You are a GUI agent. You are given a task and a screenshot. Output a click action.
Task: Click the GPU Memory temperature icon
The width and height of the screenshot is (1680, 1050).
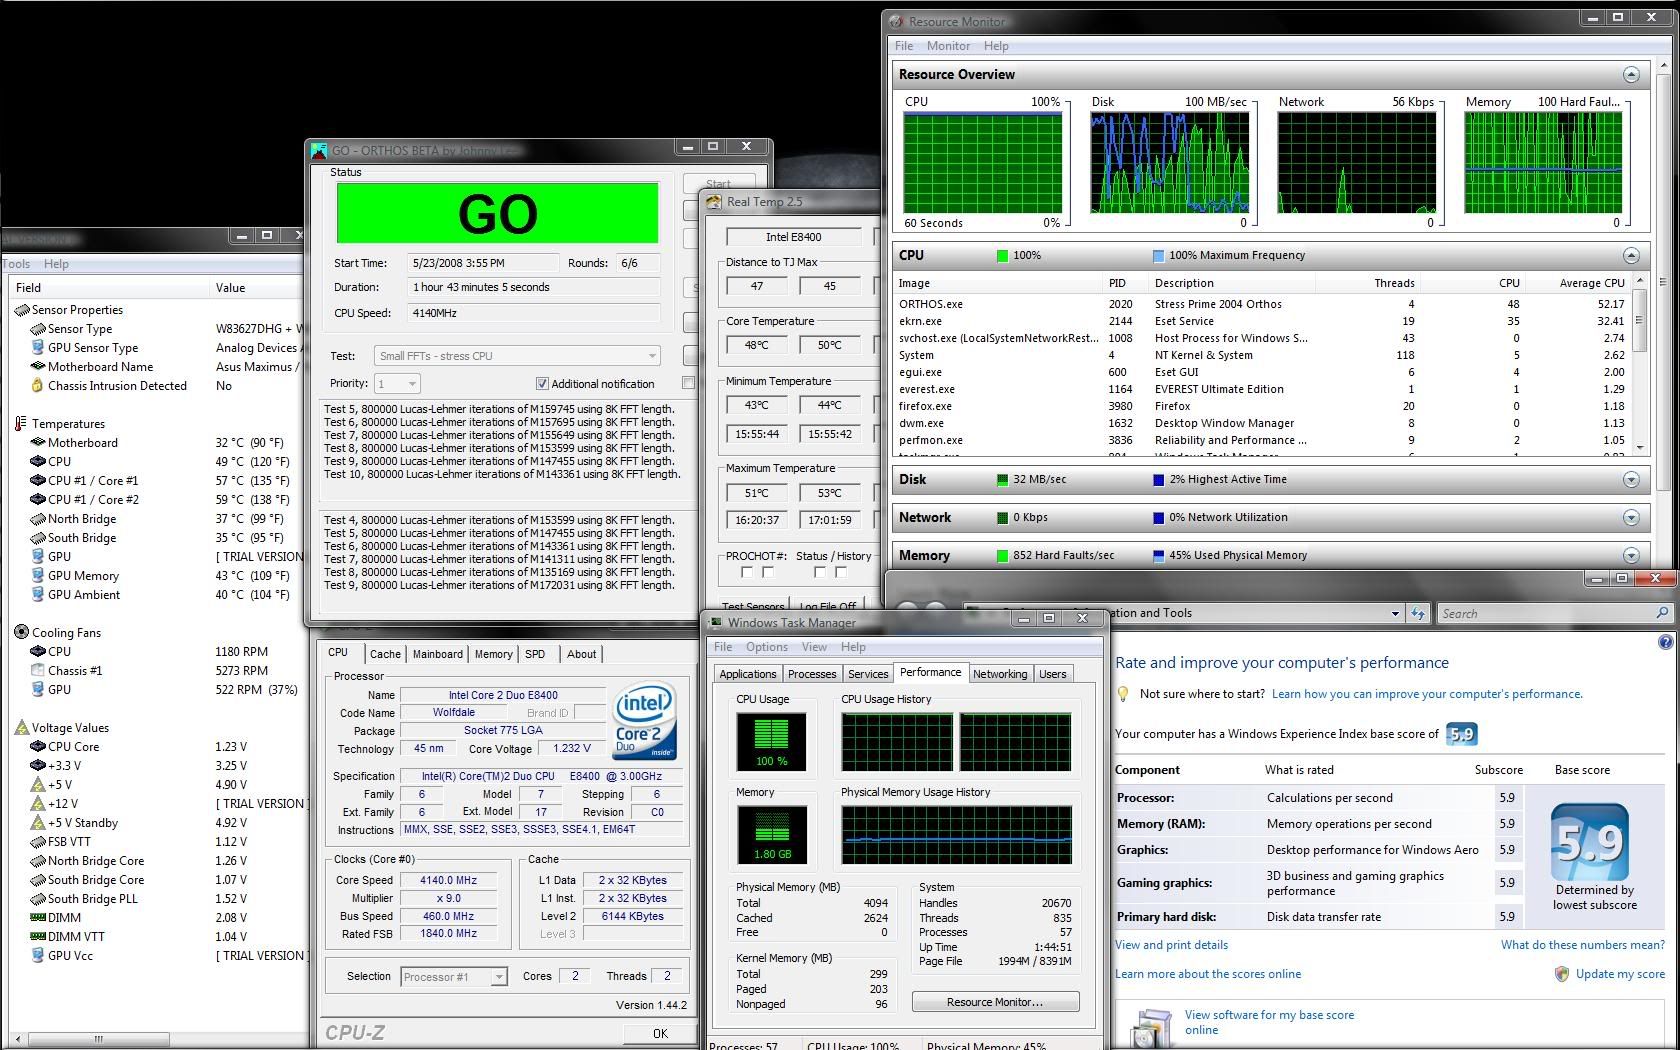(38, 576)
